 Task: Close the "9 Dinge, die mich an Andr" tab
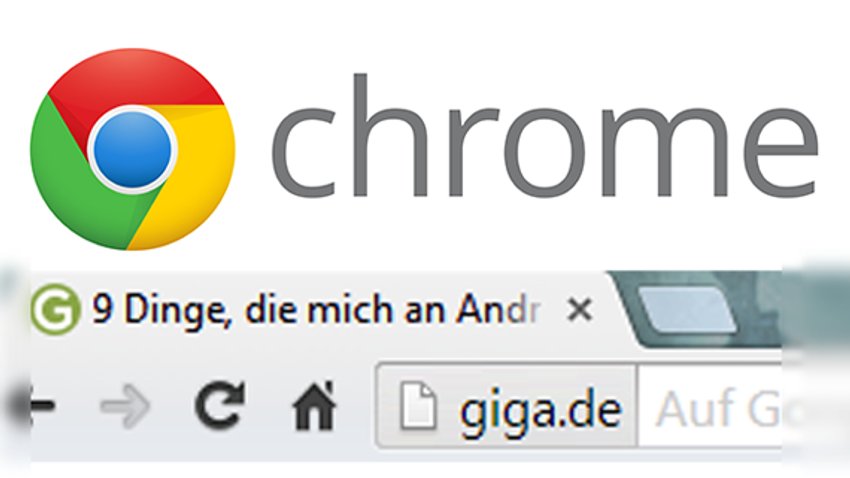tap(579, 311)
